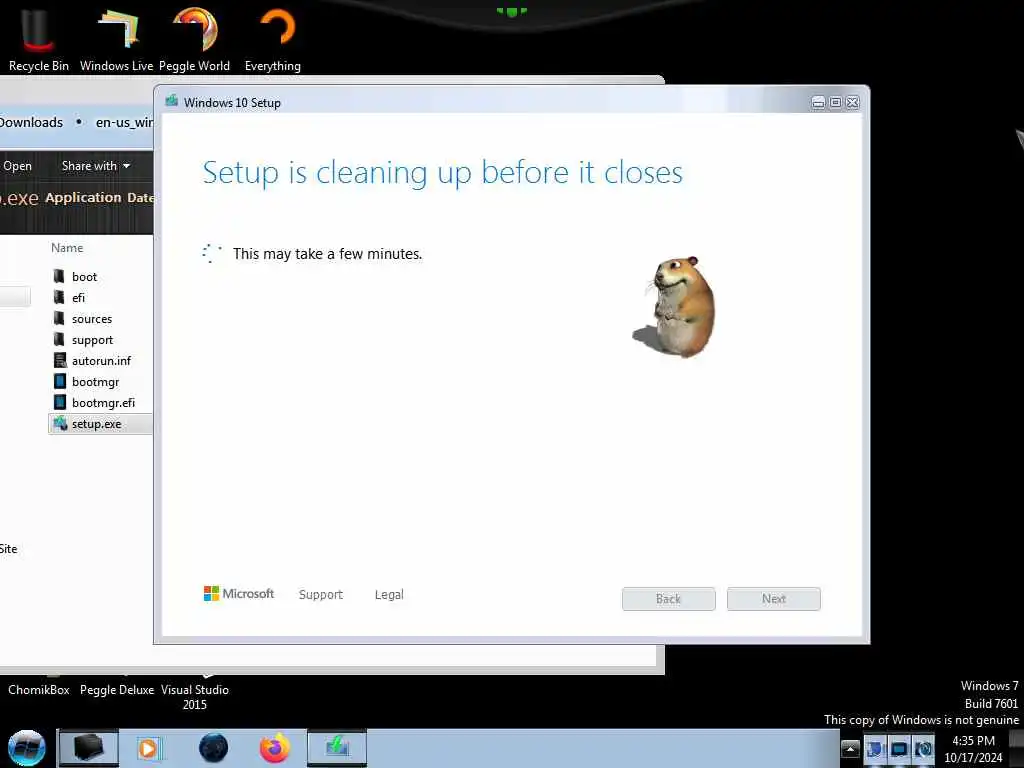Image resolution: width=1024 pixels, height=768 pixels.
Task: Click Open in the Explorer toolbar
Action: (x=17, y=166)
